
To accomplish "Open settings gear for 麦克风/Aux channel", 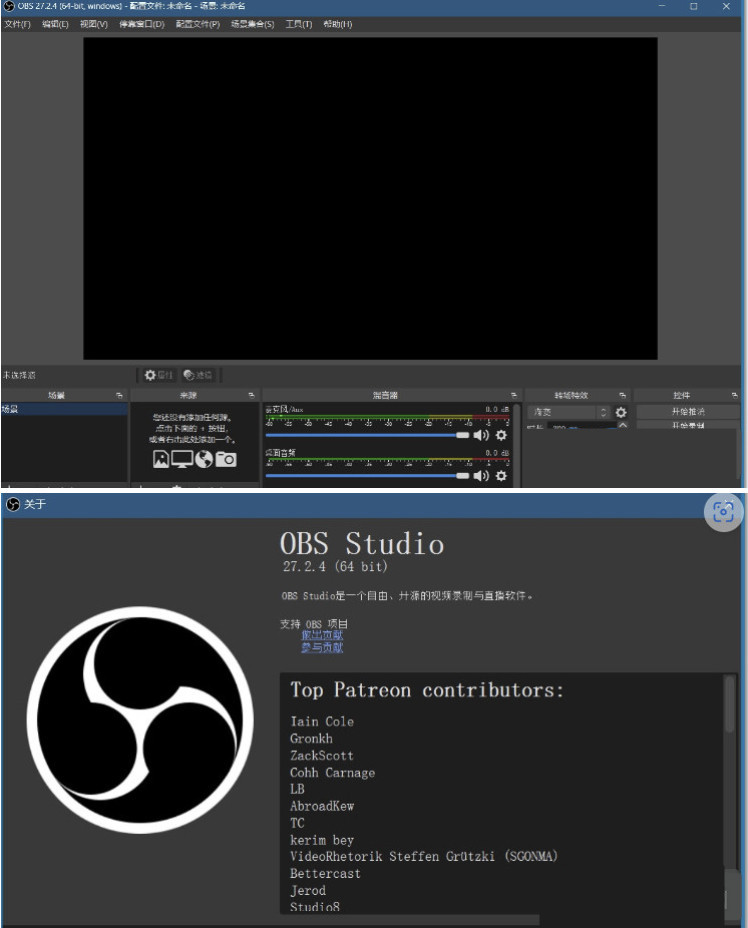I will (501, 436).
